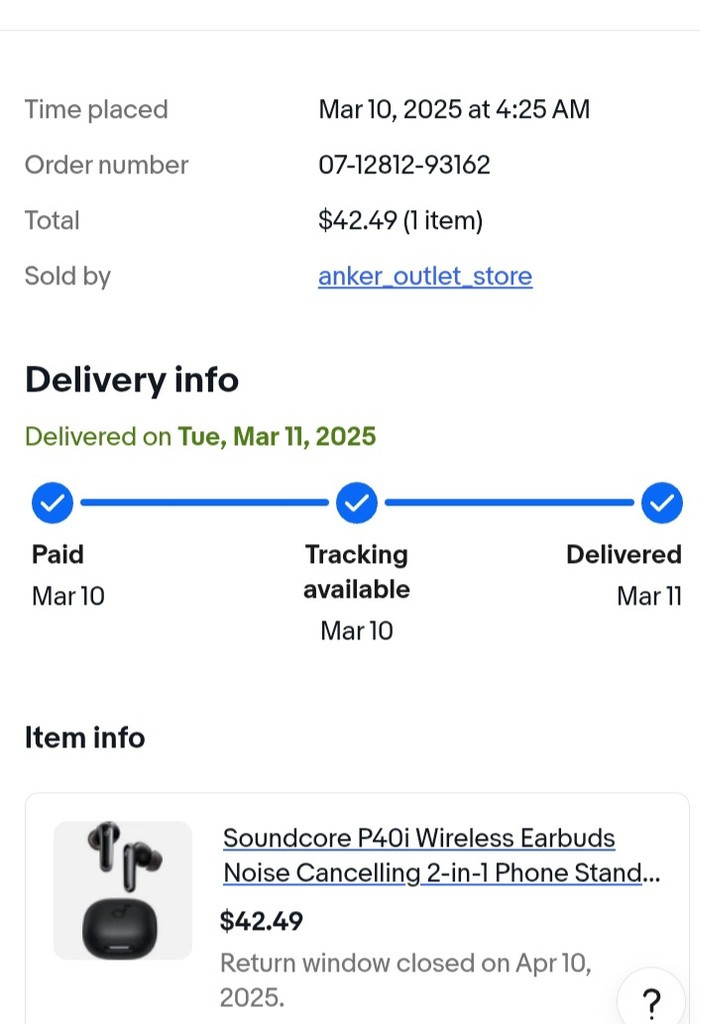Click the Paid step checkmark icon
Viewport: 714px width, 1024px height.
click(x=52, y=503)
